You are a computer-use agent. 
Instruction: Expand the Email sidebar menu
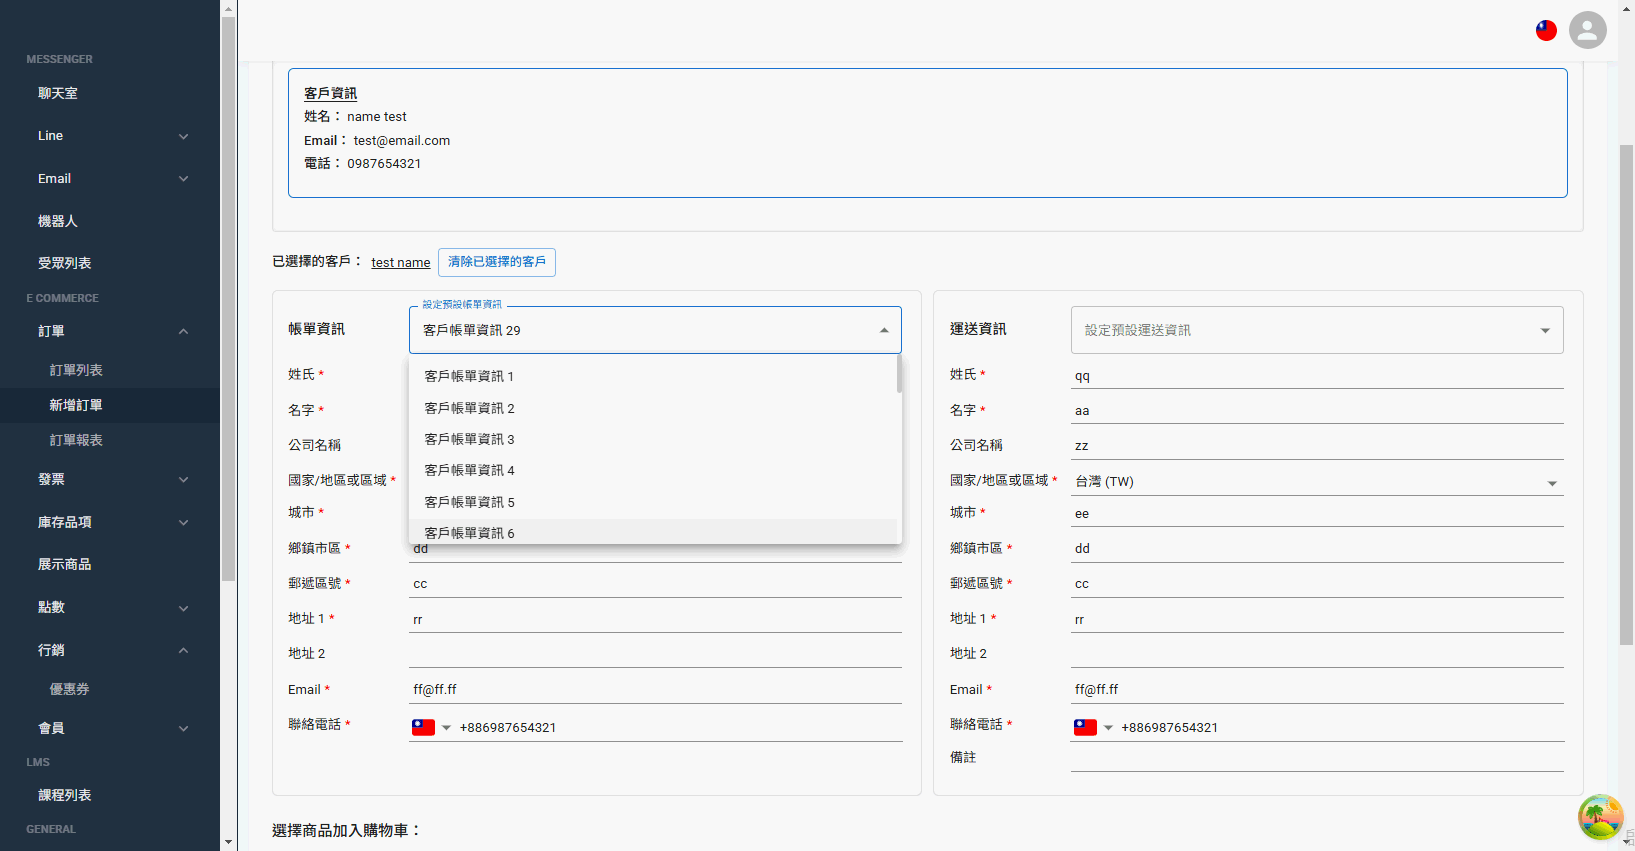point(110,179)
